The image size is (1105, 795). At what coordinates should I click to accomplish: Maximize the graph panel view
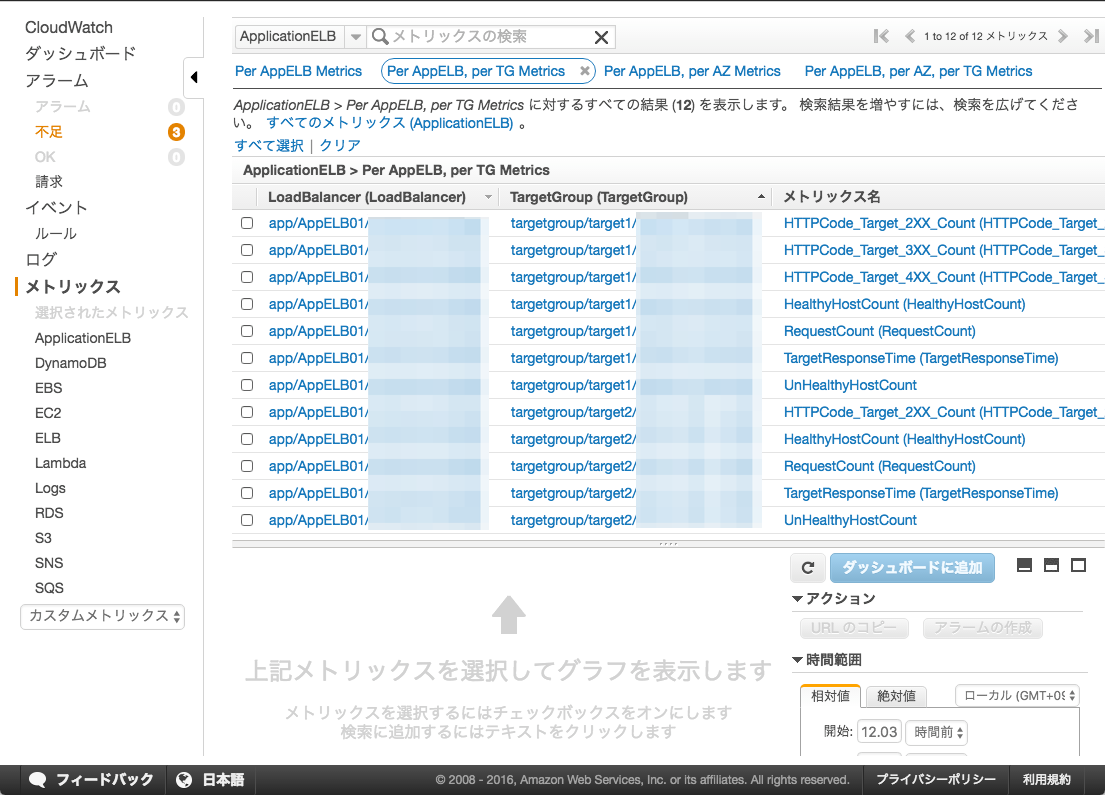click(1078, 565)
